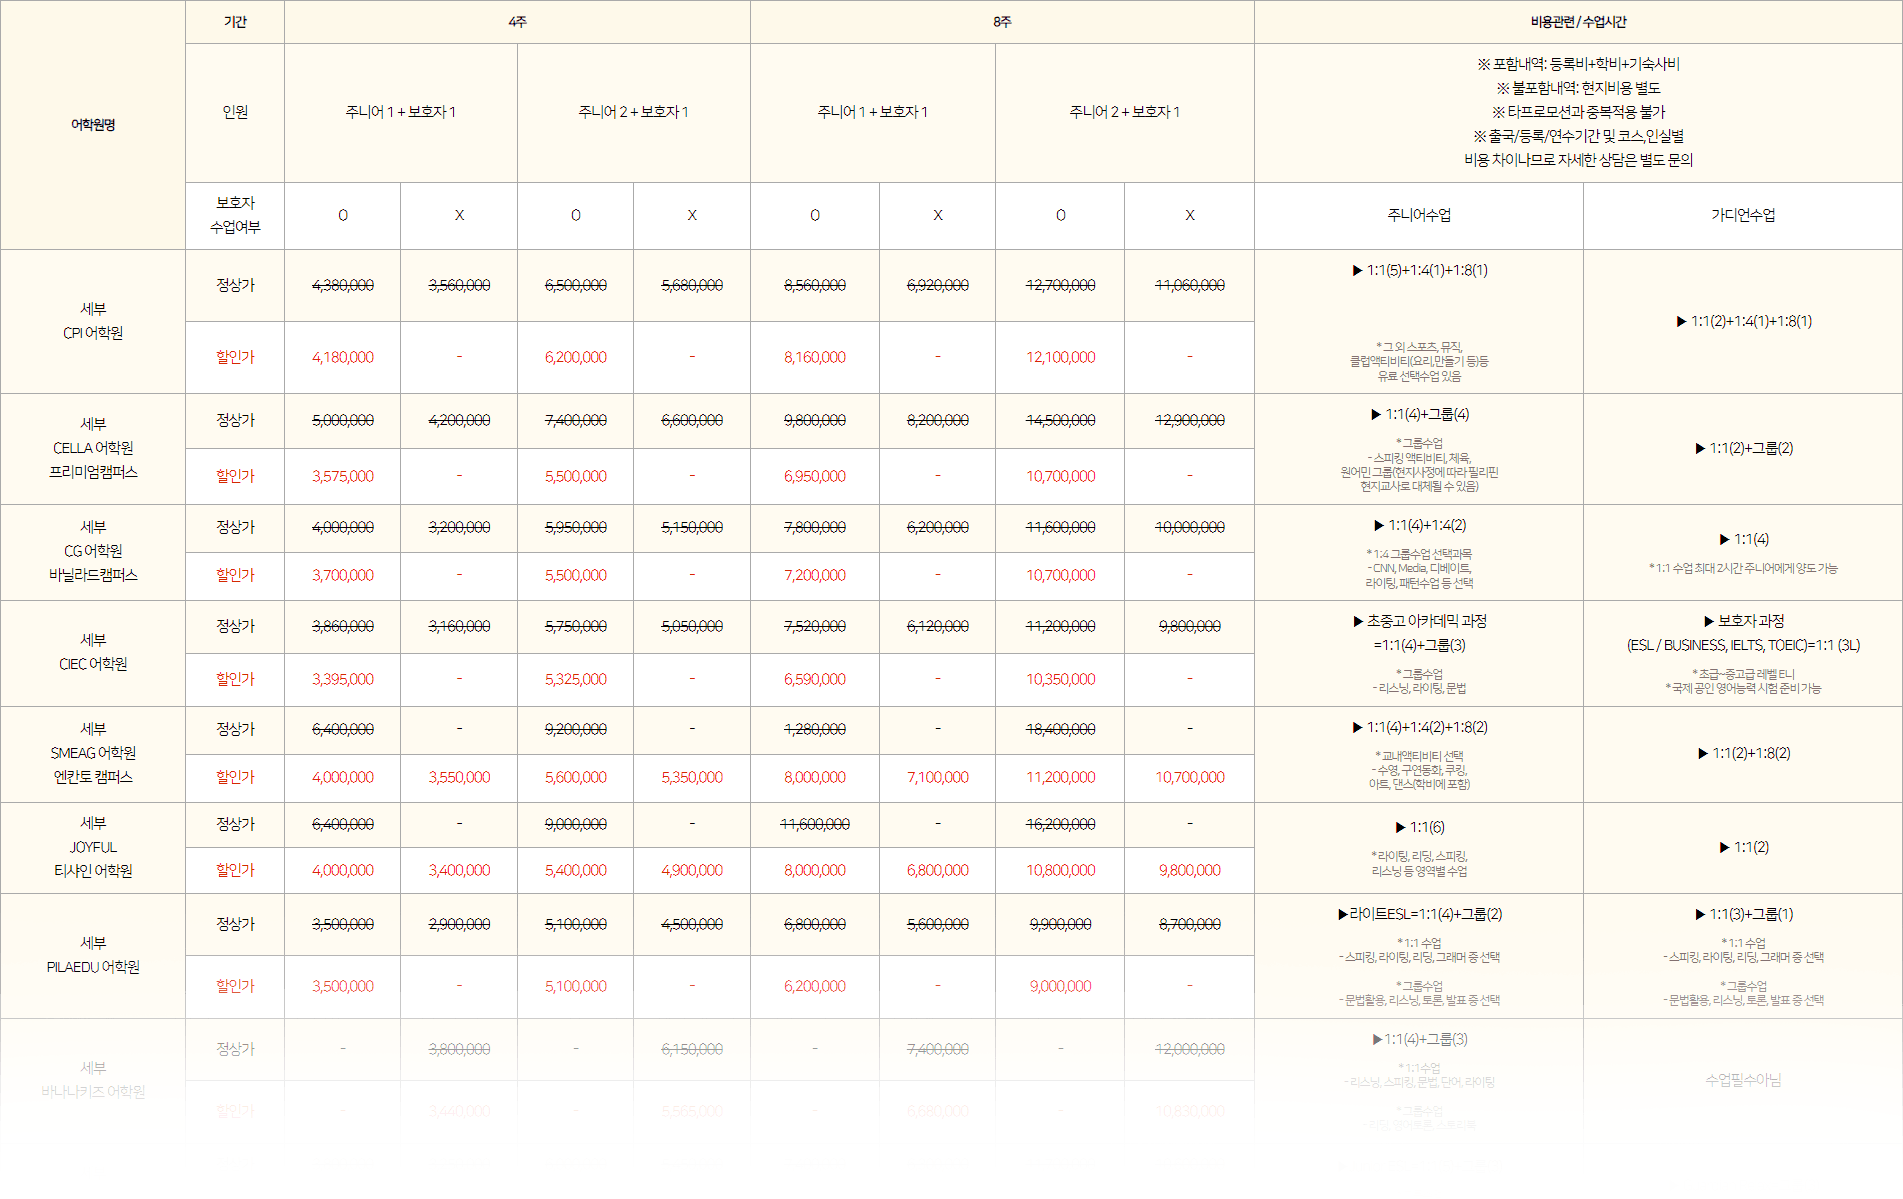
Task: Click the '4주' column header
Action: pos(517,22)
